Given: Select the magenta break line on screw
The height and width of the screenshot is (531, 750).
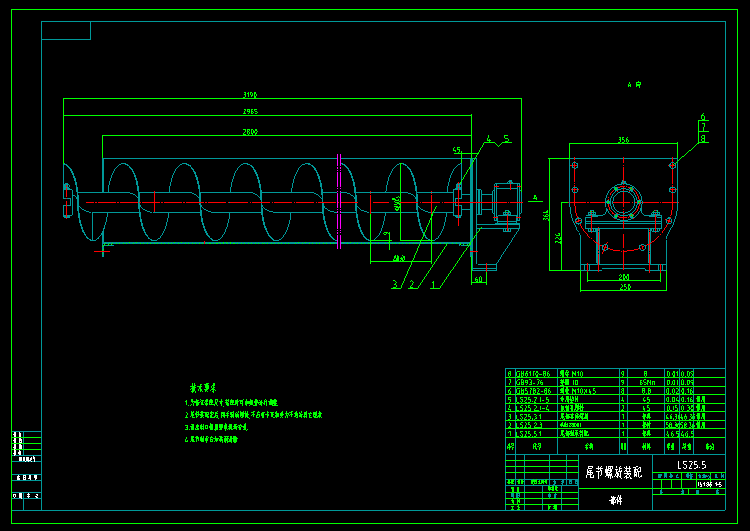Looking at the screenshot, I should [x=339, y=201].
